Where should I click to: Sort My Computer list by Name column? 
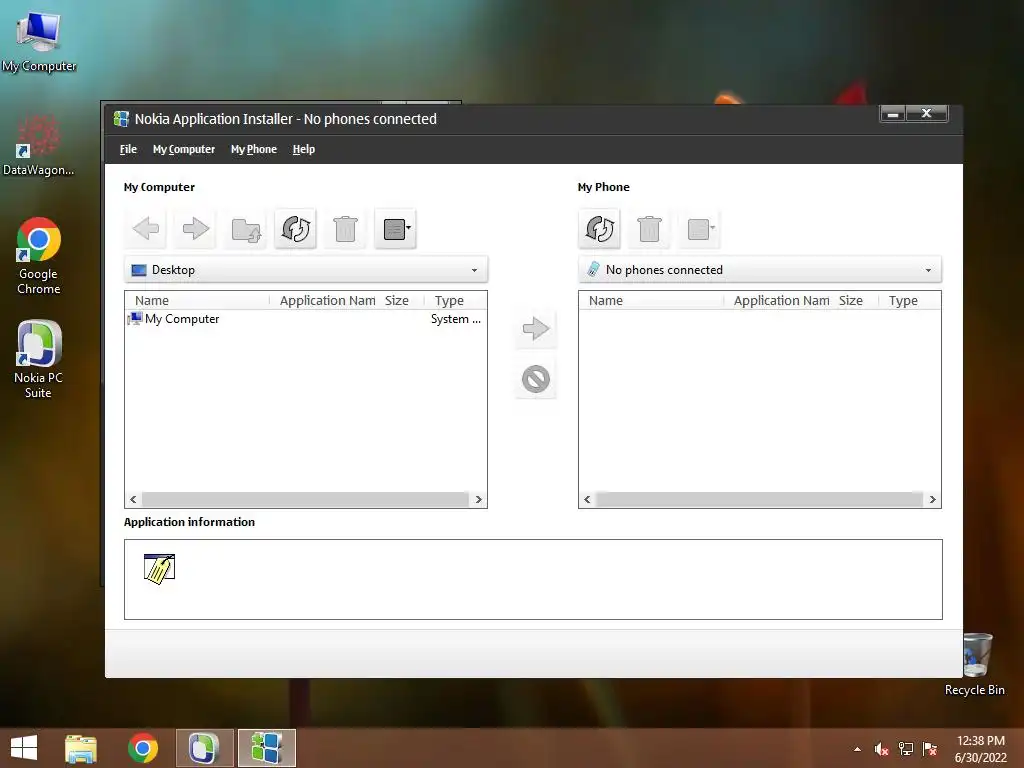tap(197, 300)
